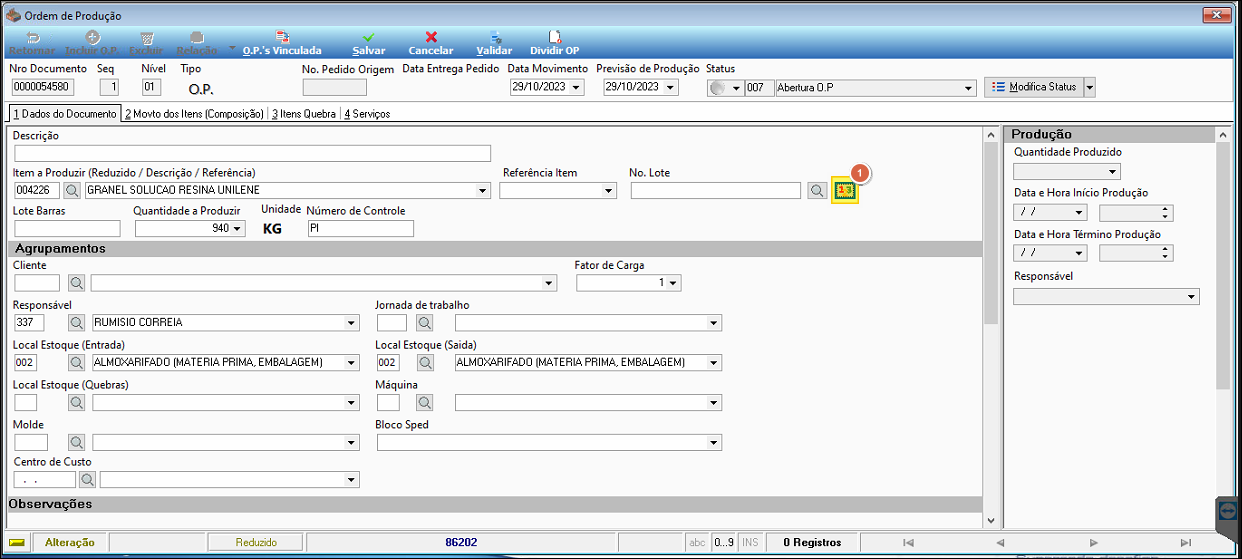Click the Reduzido button in status bar
Image resolution: width=1242 pixels, height=559 pixels.
click(256, 542)
